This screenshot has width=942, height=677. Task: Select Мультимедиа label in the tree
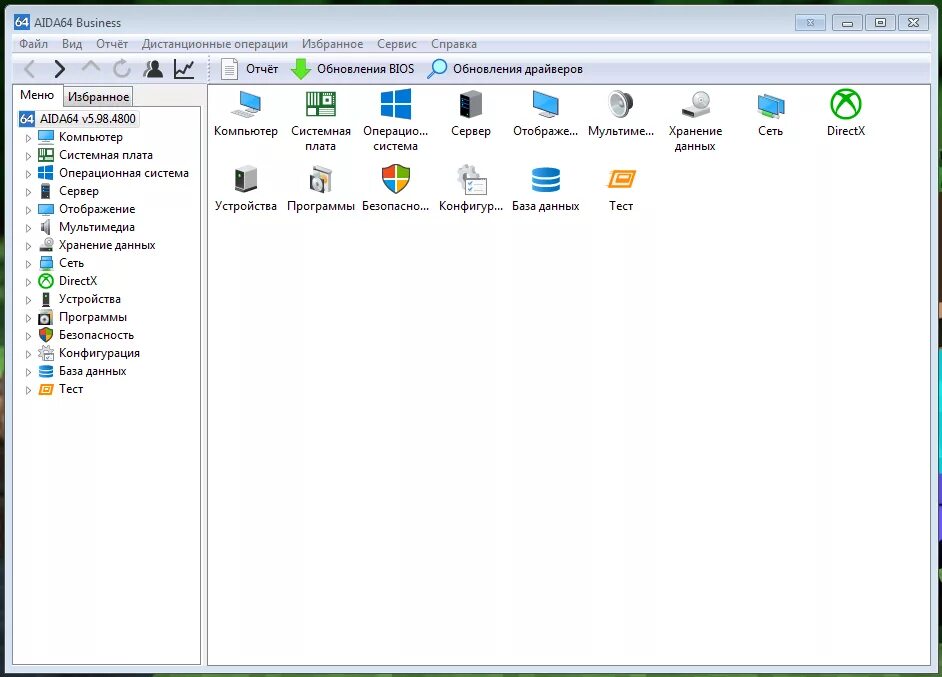click(x=97, y=227)
